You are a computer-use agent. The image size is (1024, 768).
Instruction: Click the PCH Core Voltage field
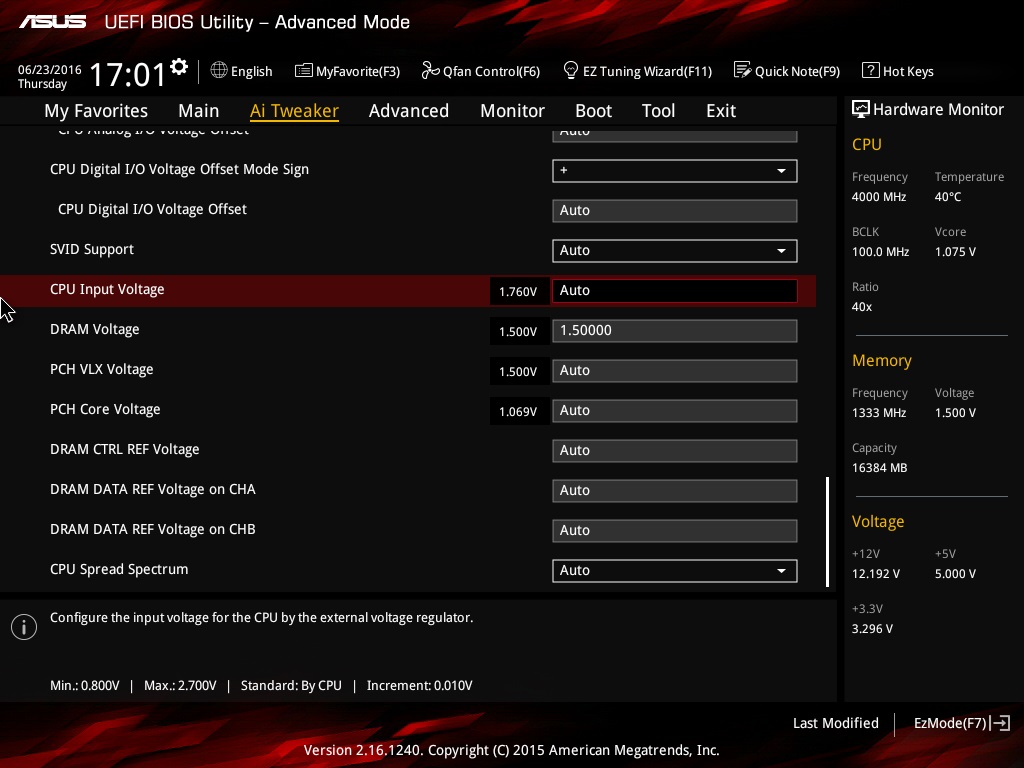click(675, 411)
